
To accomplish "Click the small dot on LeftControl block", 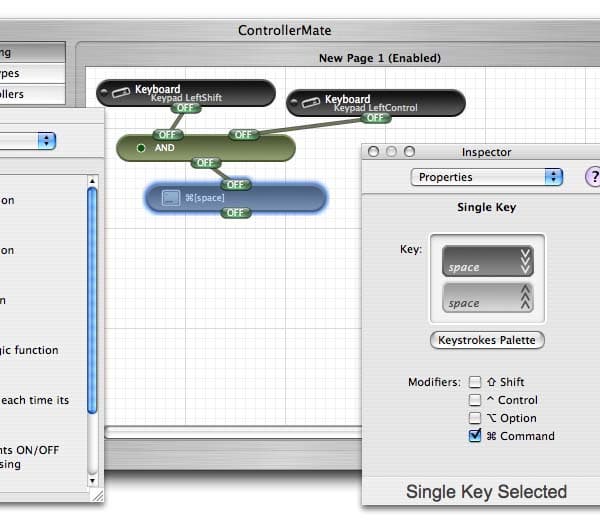I will coord(293,102).
